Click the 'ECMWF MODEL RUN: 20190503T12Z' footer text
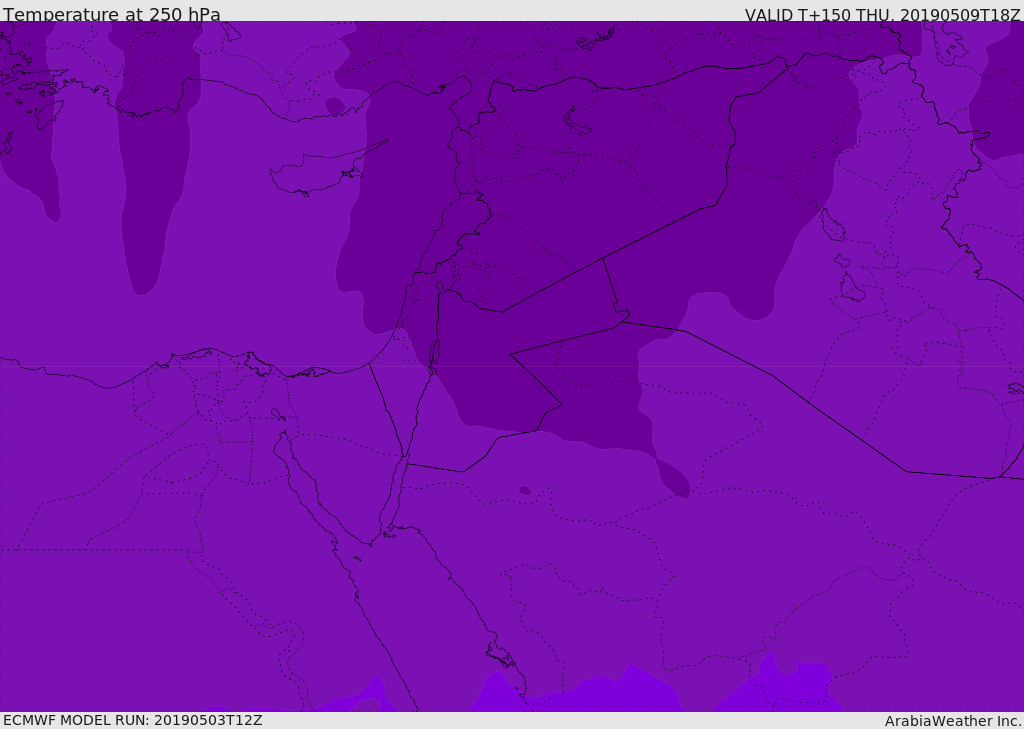This screenshot has height=729, width=1024. tap(133, 720)
